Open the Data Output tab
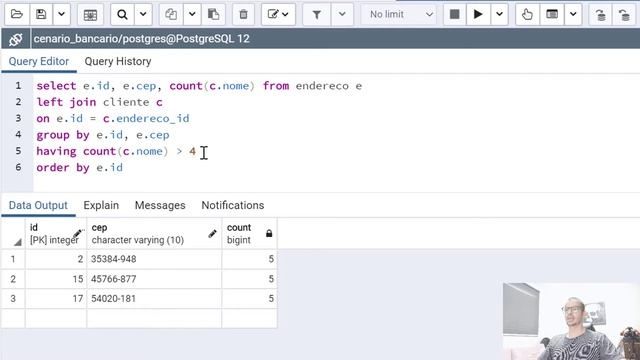The width and height of the screenshot is (640, 360). 38,205
